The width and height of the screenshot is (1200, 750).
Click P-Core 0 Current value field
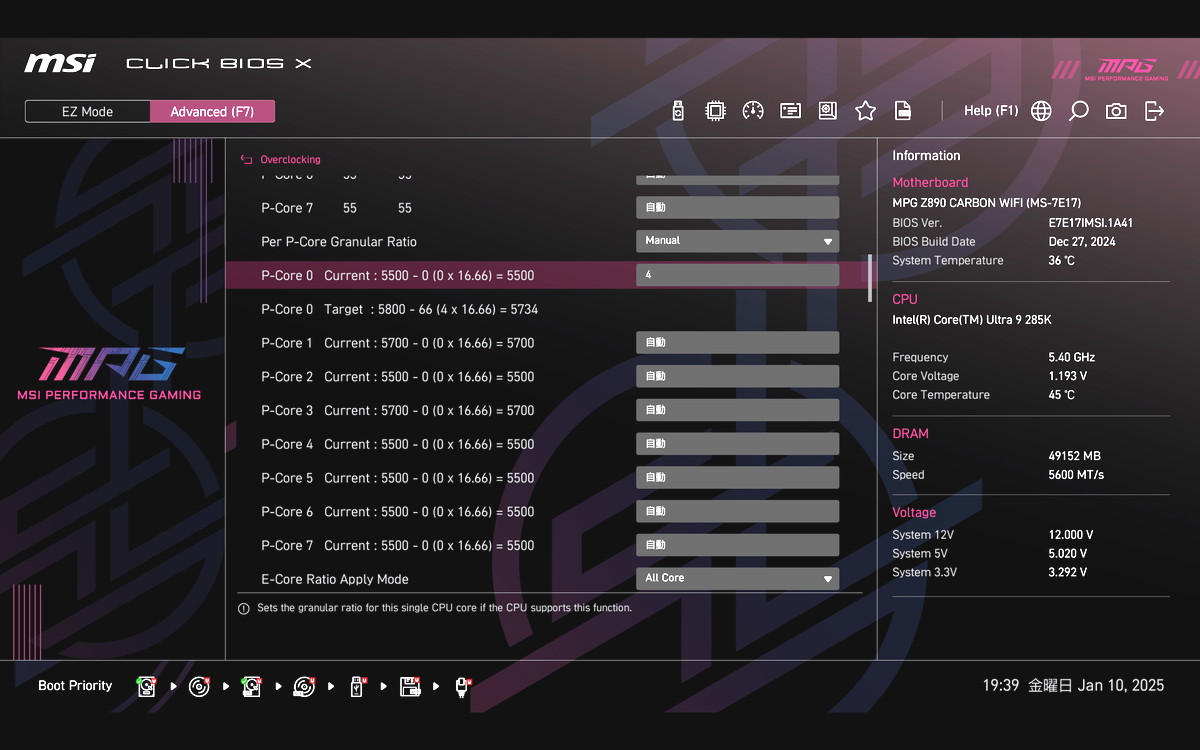[x=738, y=275]
